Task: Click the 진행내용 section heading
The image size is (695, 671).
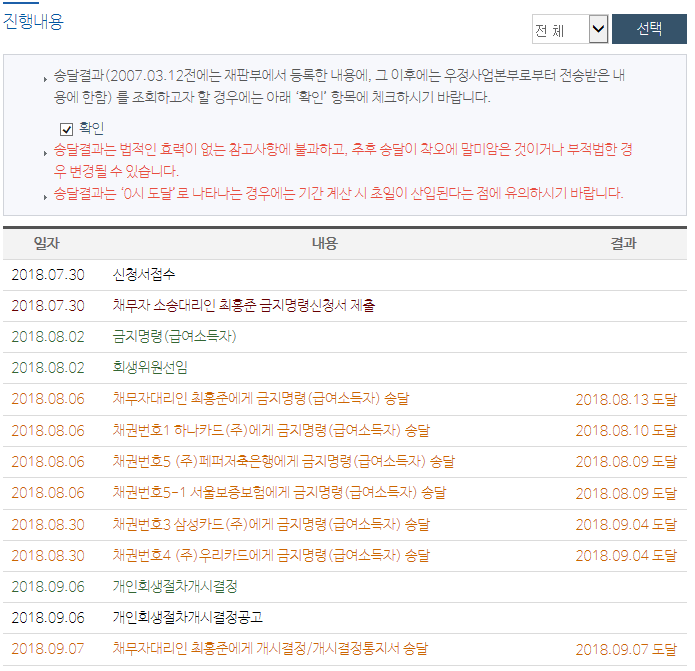Action: 33,21
